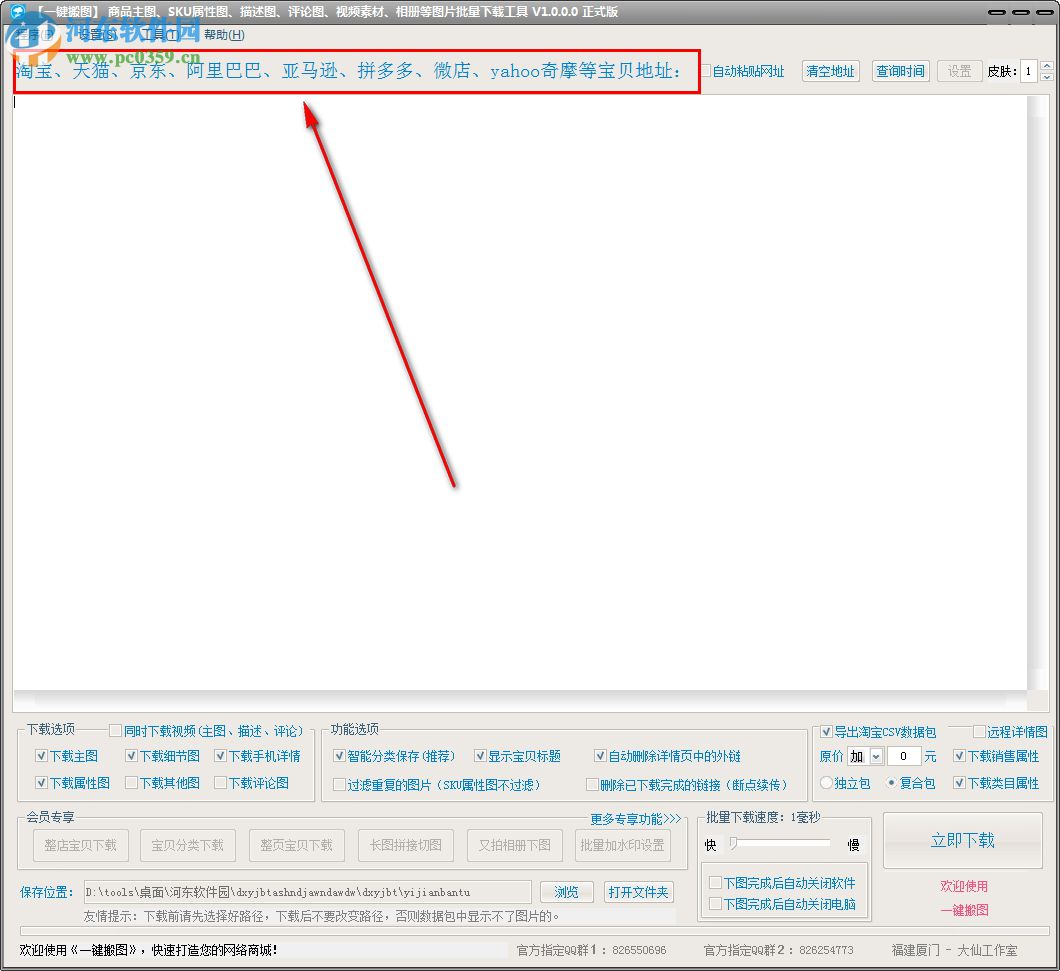Open the 原价 加 dropdown
Screen dimensions: 1060x971
(876, 756)
